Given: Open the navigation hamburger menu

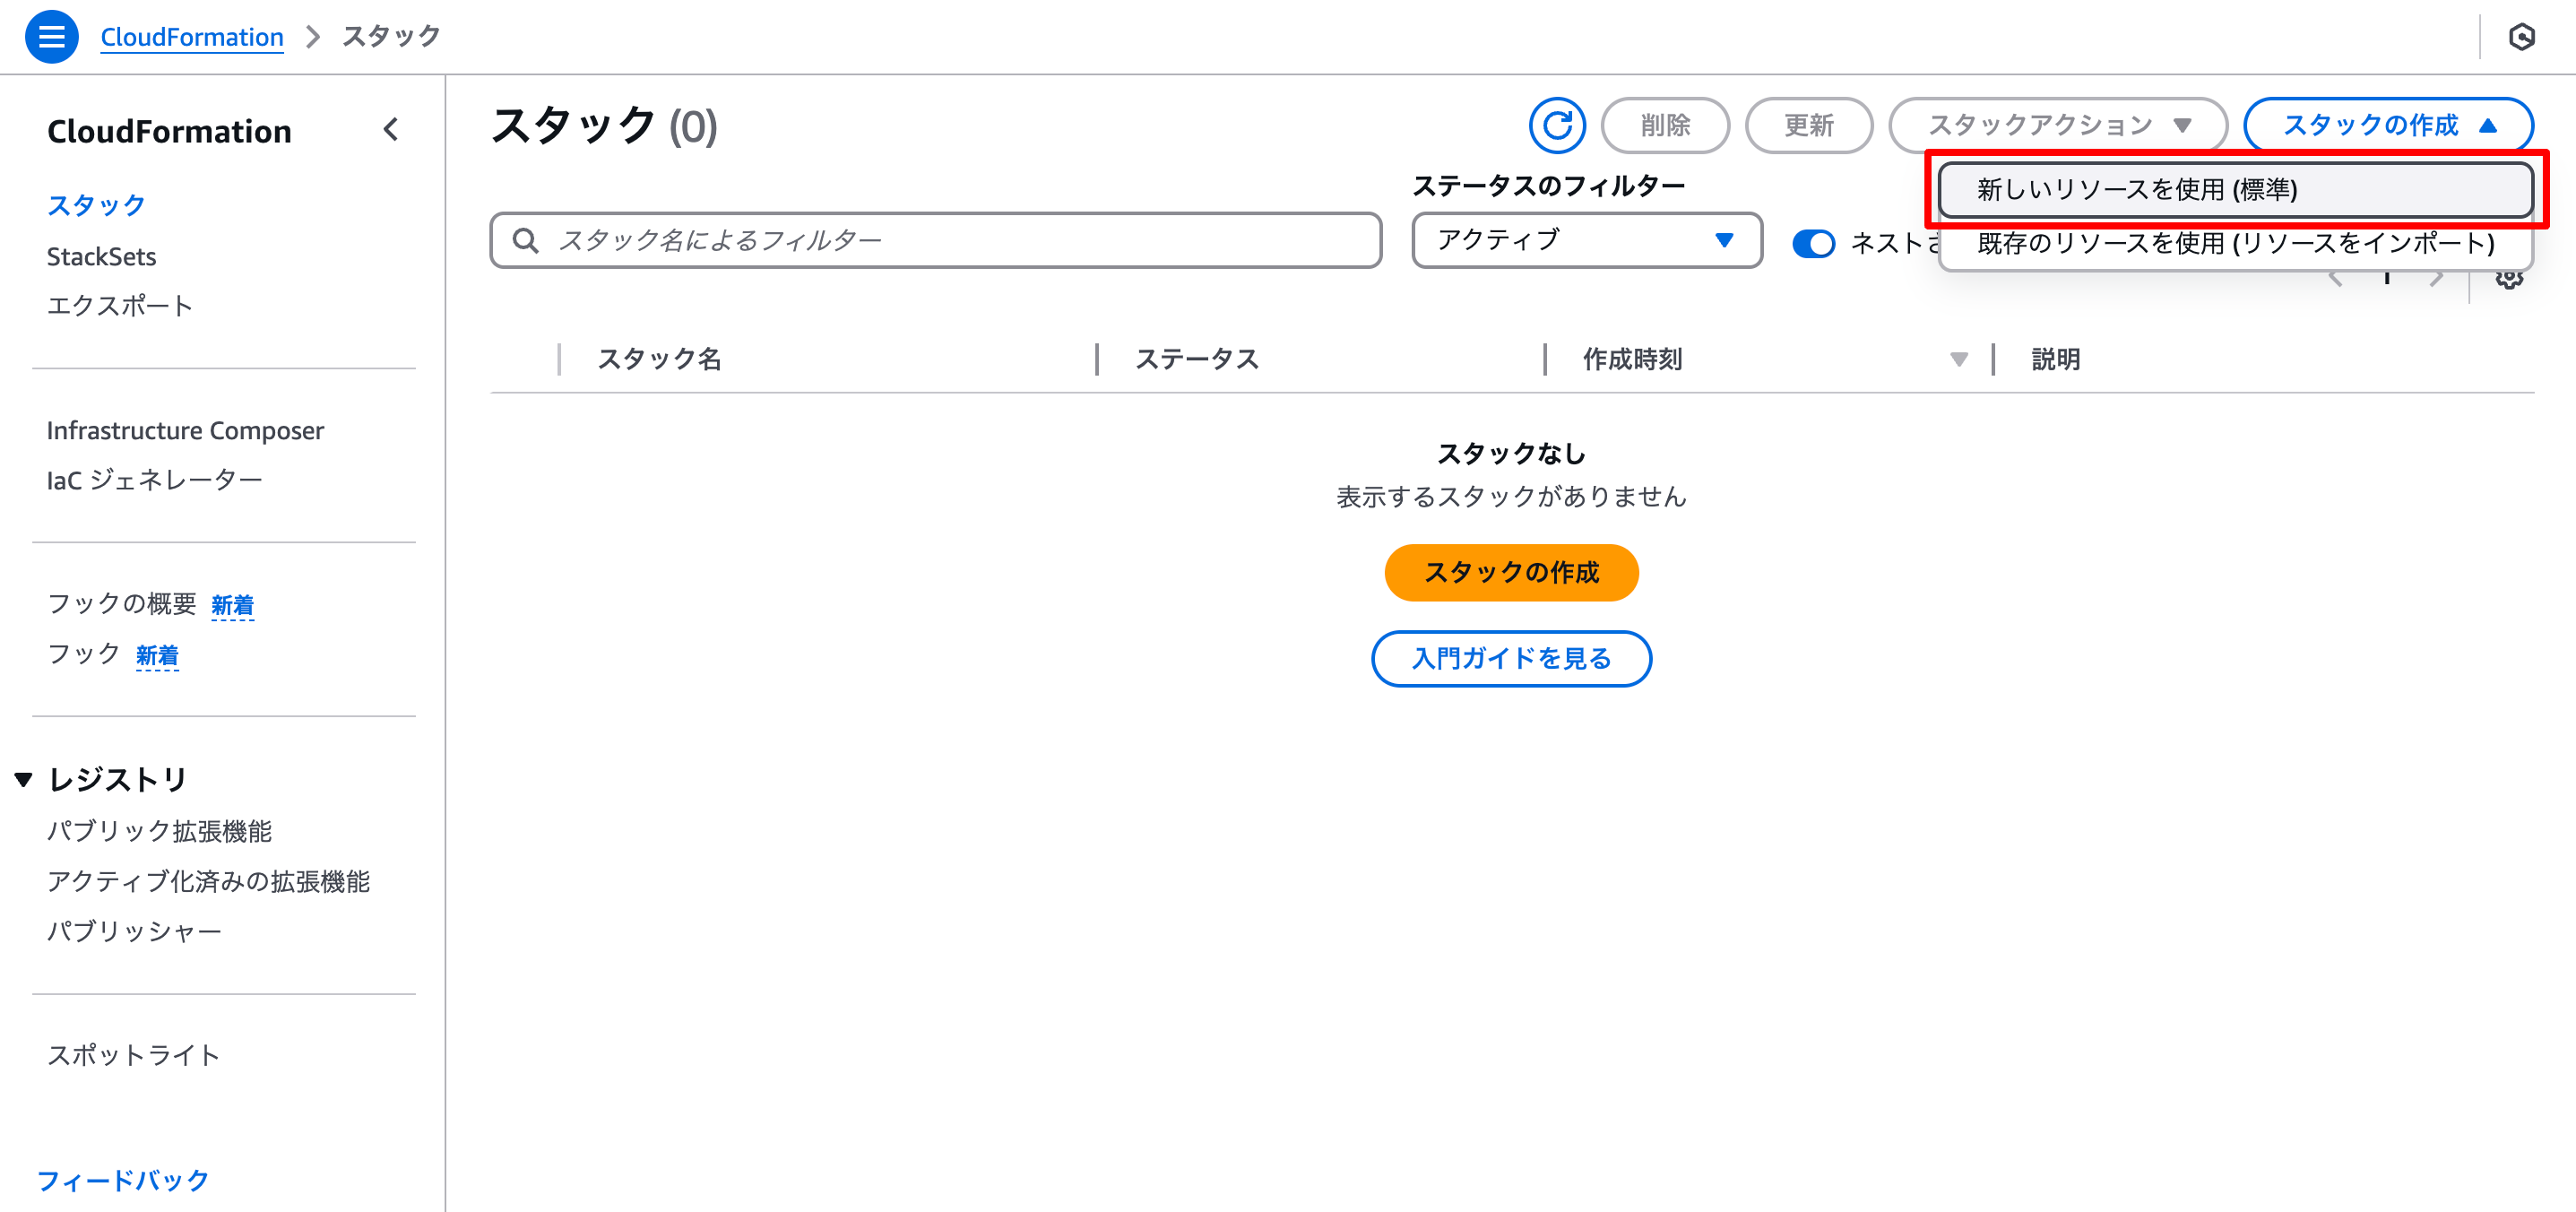Looking at the screenshot, I should pyautogui.click(x=51, y=36).
